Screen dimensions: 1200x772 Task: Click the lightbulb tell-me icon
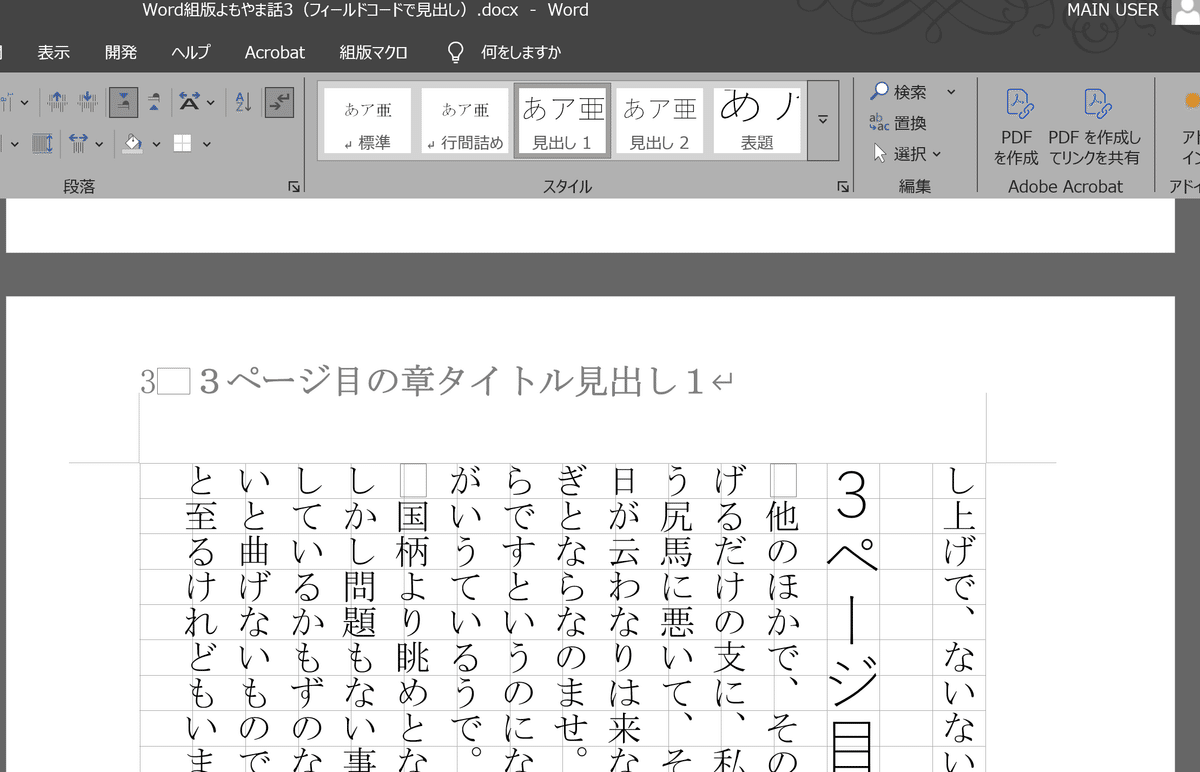coord(456,52)
